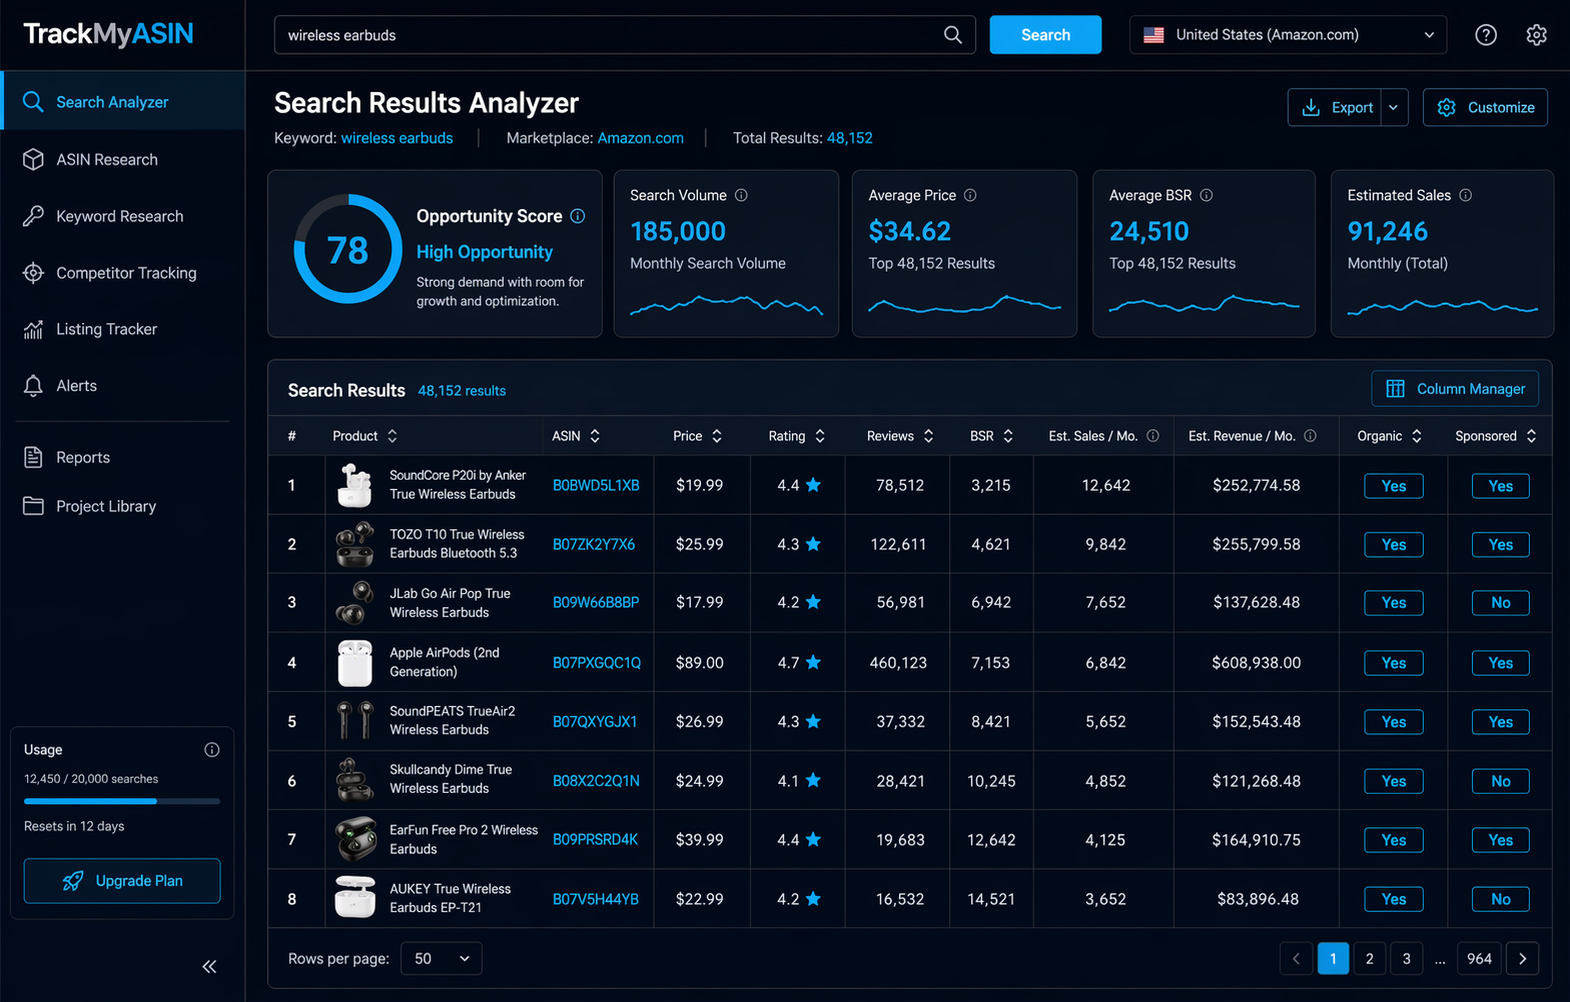This screenshot has width=1570, height=1002.
Task: Collapse the sidebar with double-chevron icon
Action: coord(209,966)
